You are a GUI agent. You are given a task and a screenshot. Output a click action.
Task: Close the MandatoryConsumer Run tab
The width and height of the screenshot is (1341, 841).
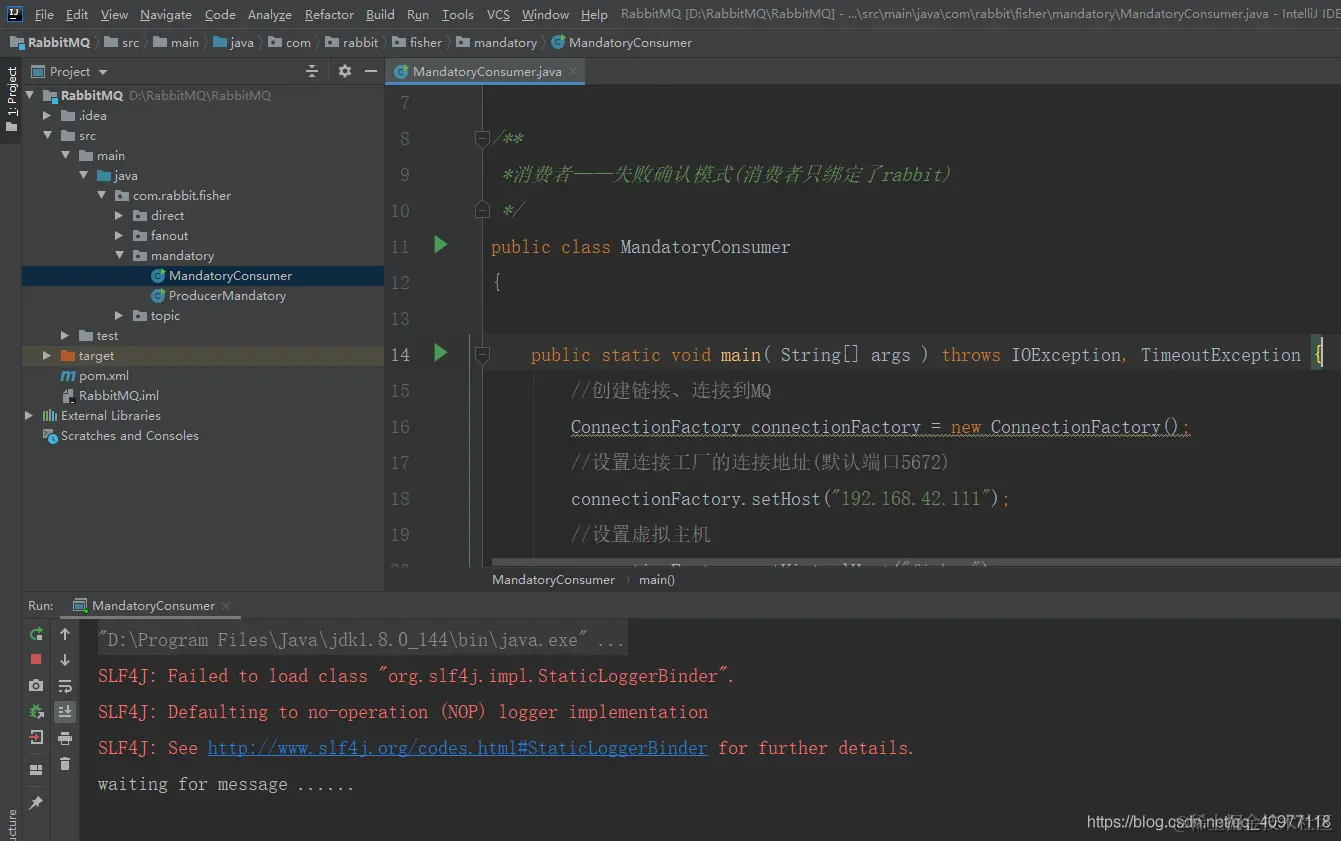pos(226,606)
